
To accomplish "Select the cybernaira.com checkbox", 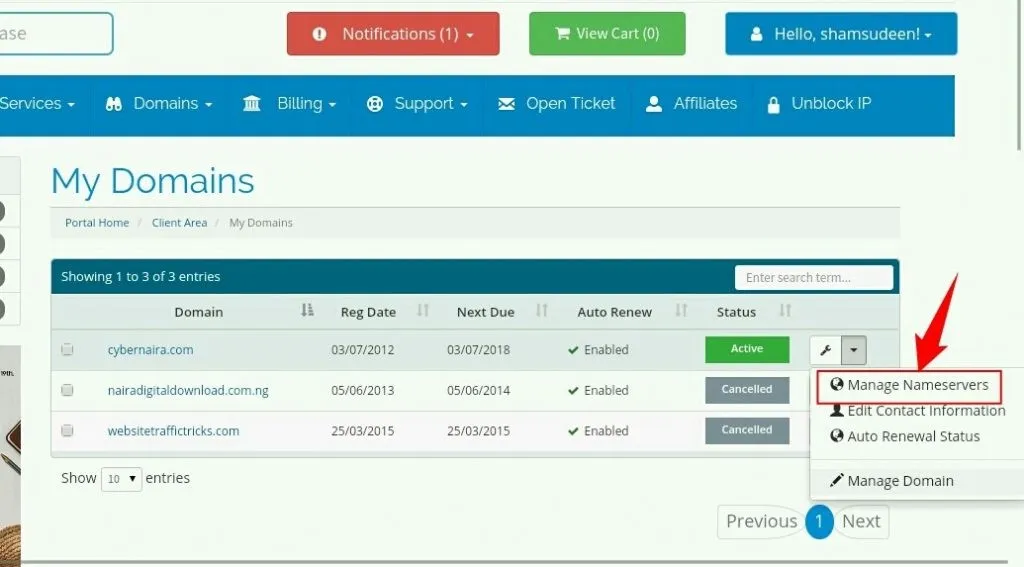I will coord(67,349).
